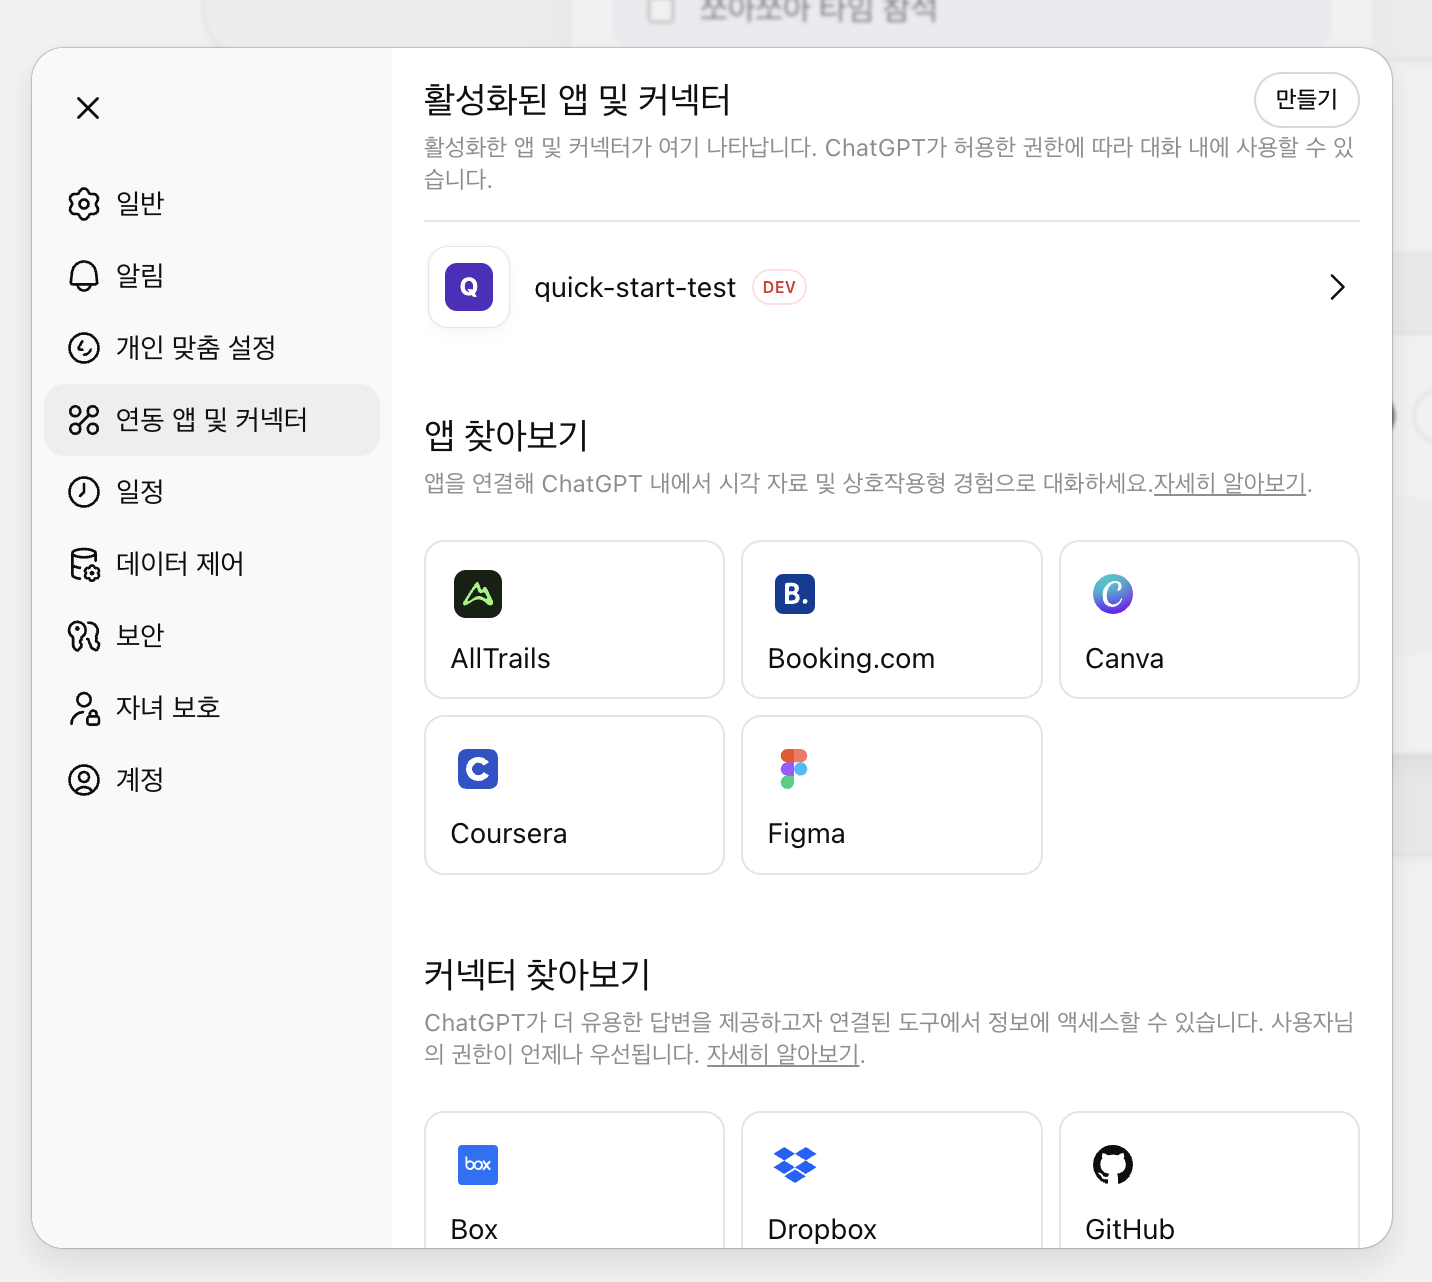
Task: Select the 연동 앱 및 커넥터 tab
Action: (x=212, y=420)
